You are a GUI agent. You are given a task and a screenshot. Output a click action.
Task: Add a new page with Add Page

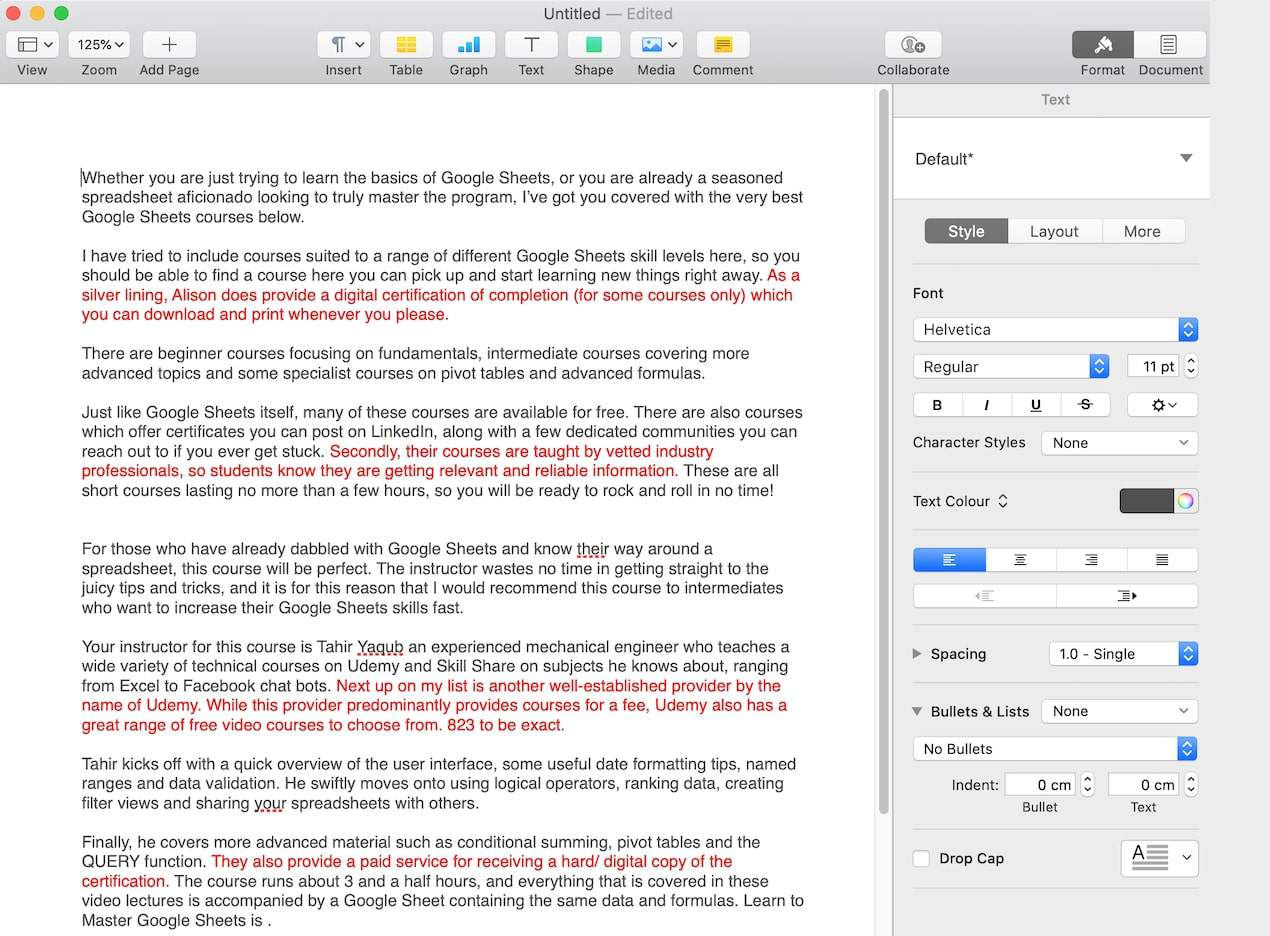click(168, 44)
